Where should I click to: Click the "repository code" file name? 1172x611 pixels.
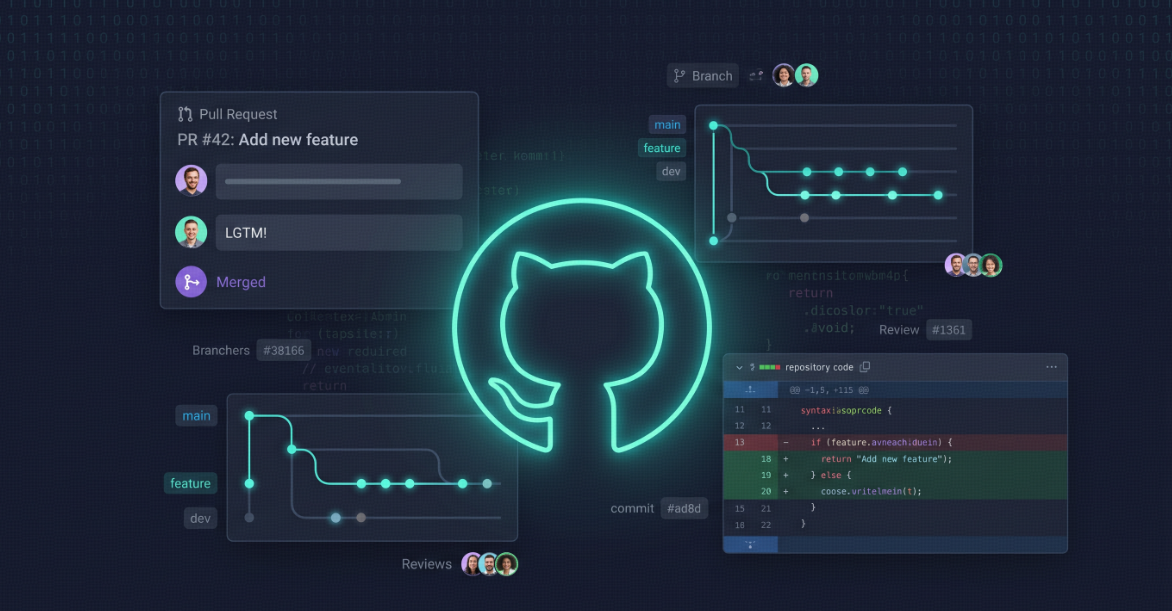[818, 367]
